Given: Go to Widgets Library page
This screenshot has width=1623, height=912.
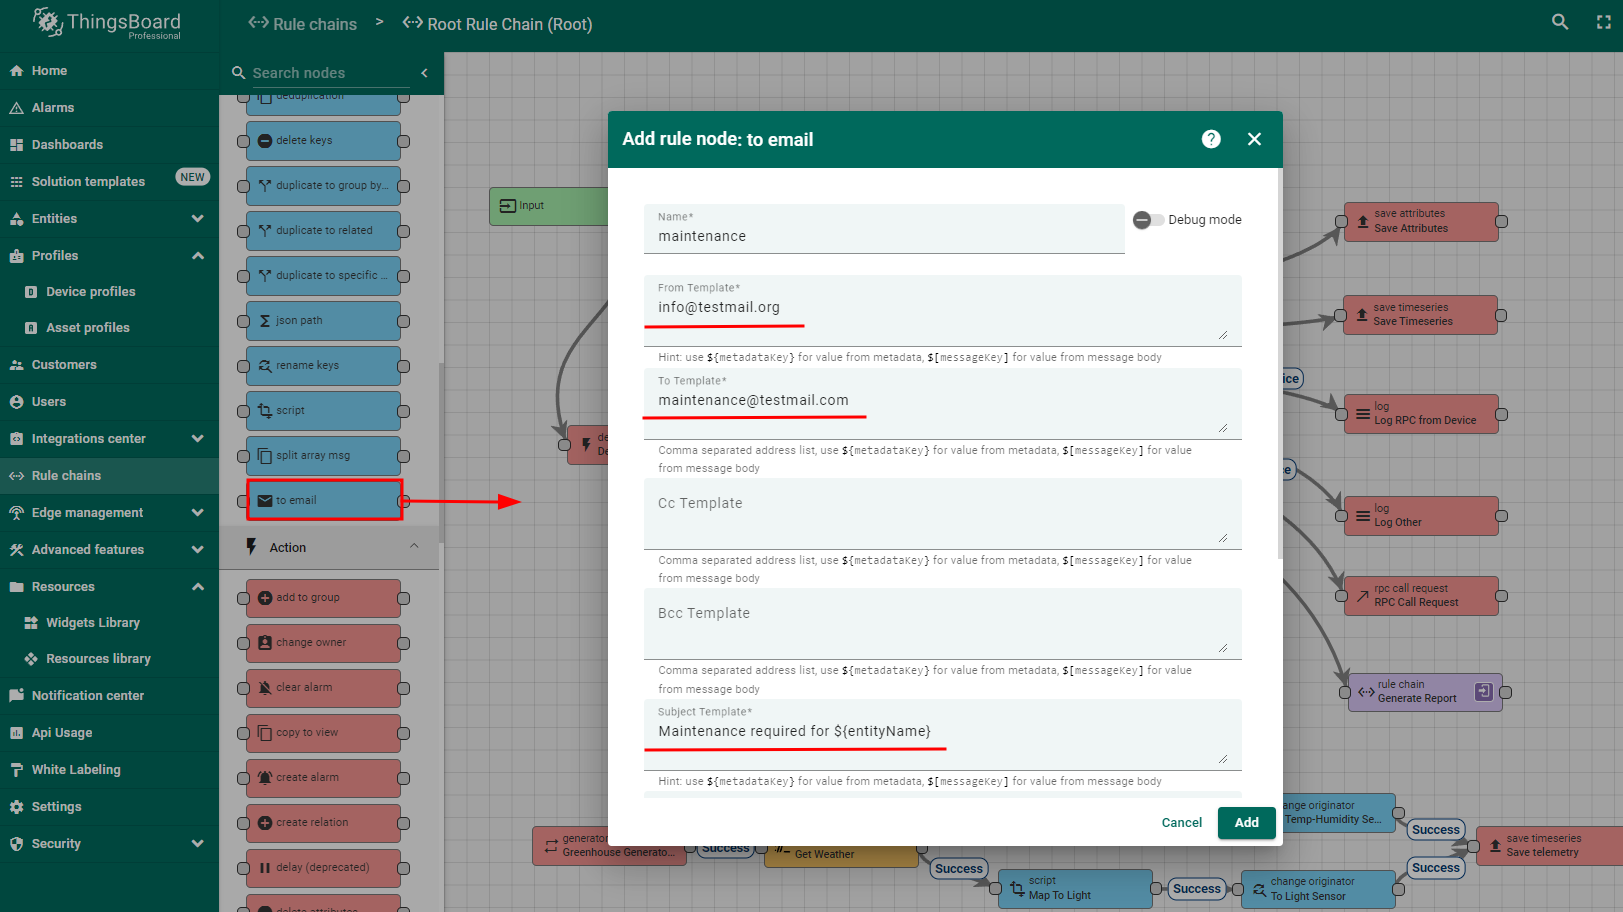Looking at the screenshot, I should (92, 623).
